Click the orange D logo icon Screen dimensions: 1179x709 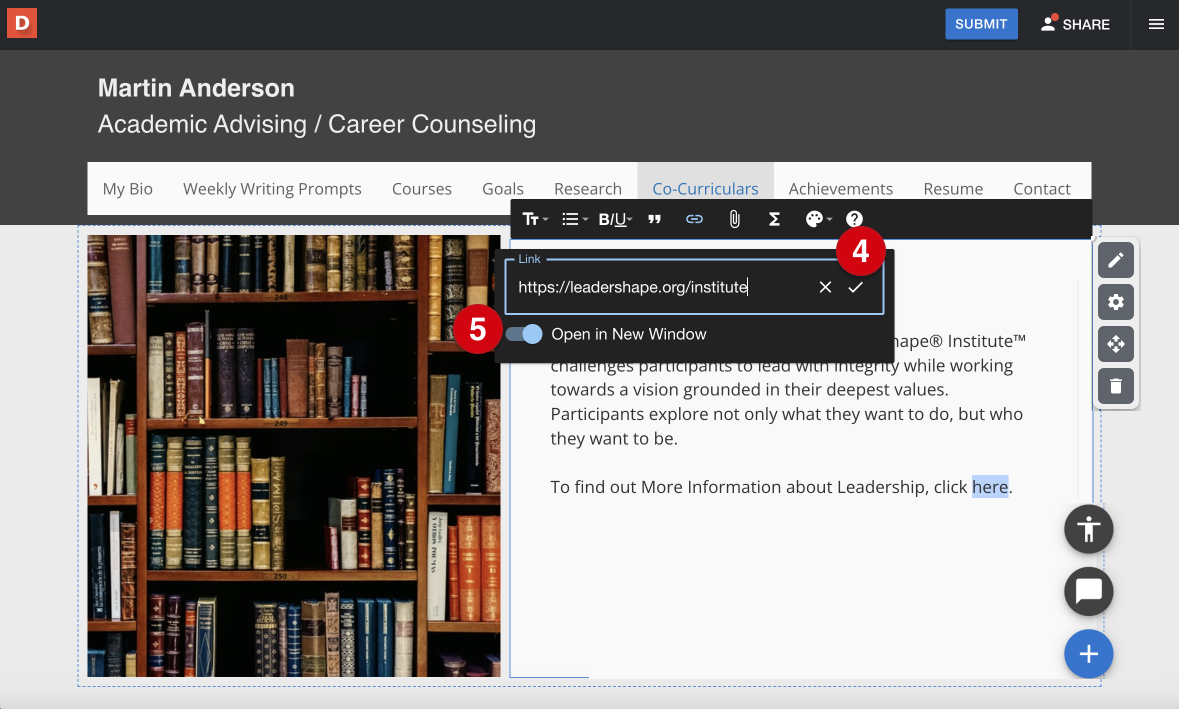pyautogui.click(x=22, y=23)
